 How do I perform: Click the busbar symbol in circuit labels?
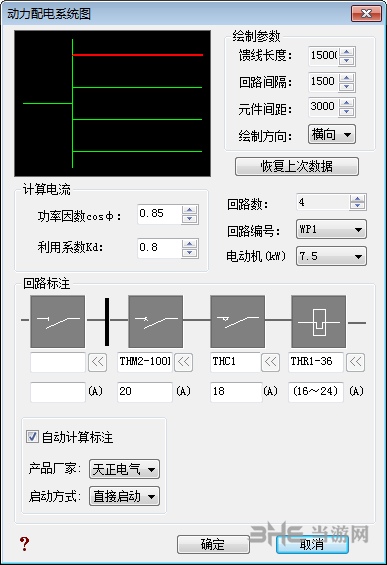pos(107,321)
